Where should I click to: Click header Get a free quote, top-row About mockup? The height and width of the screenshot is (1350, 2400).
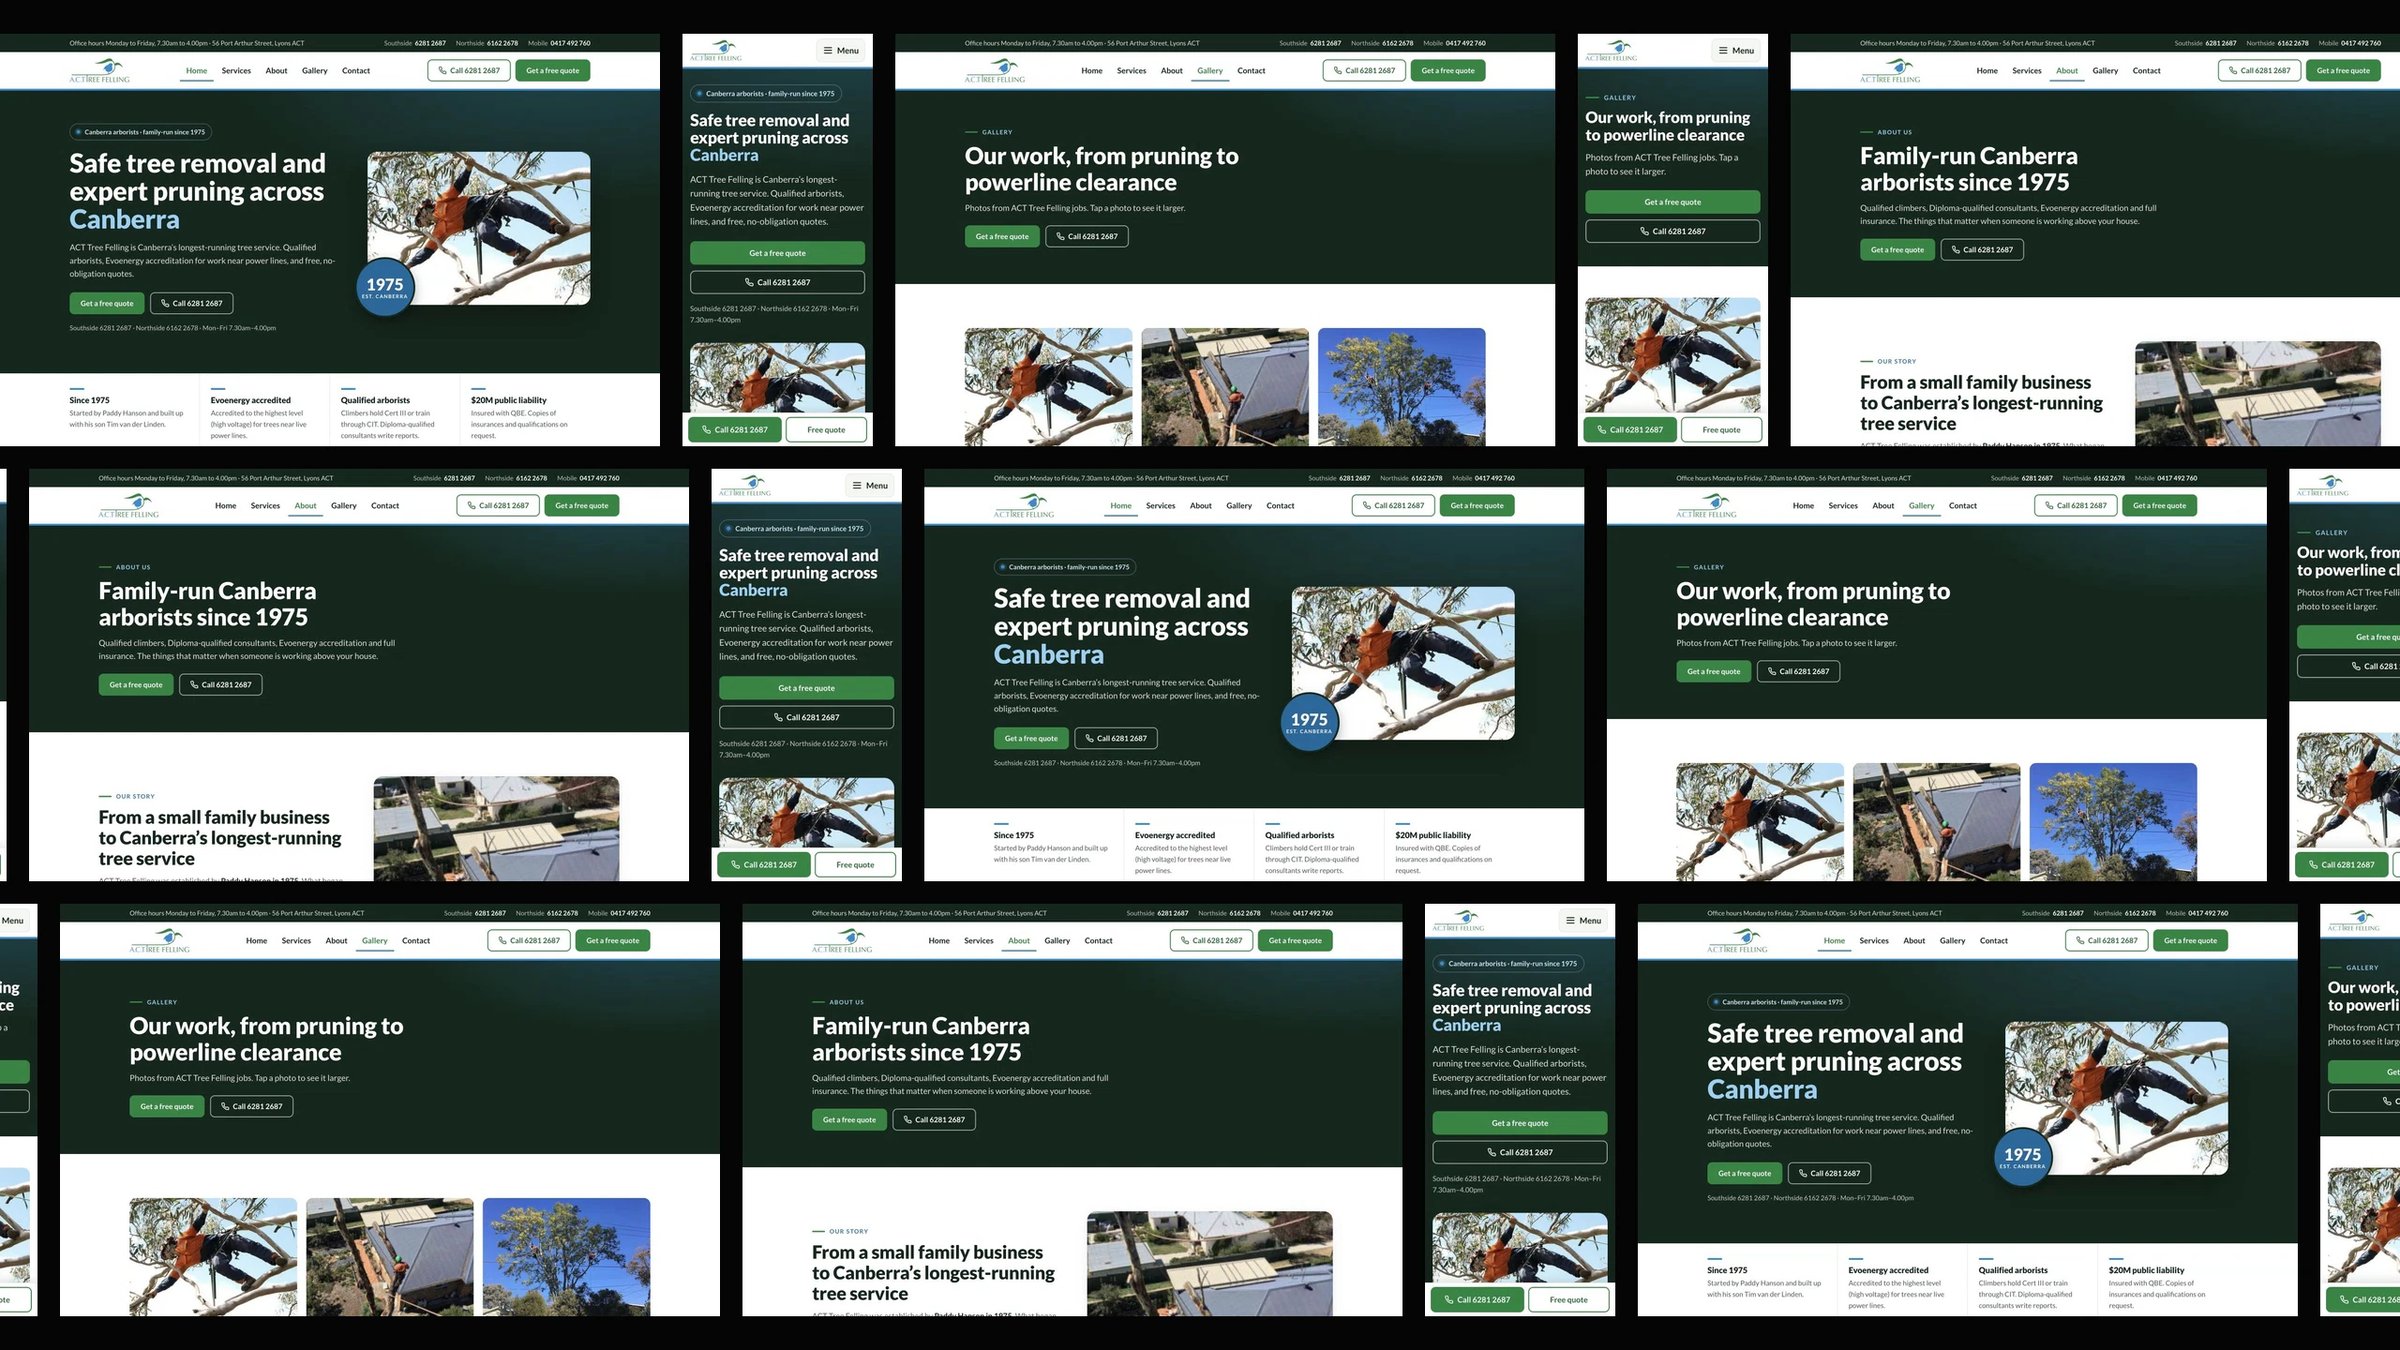(2343, 71)
